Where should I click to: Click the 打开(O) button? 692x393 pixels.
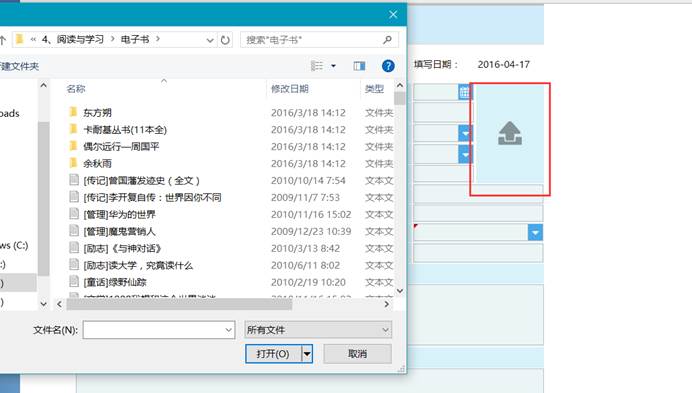pyautogui.click(x=273, y=354)
